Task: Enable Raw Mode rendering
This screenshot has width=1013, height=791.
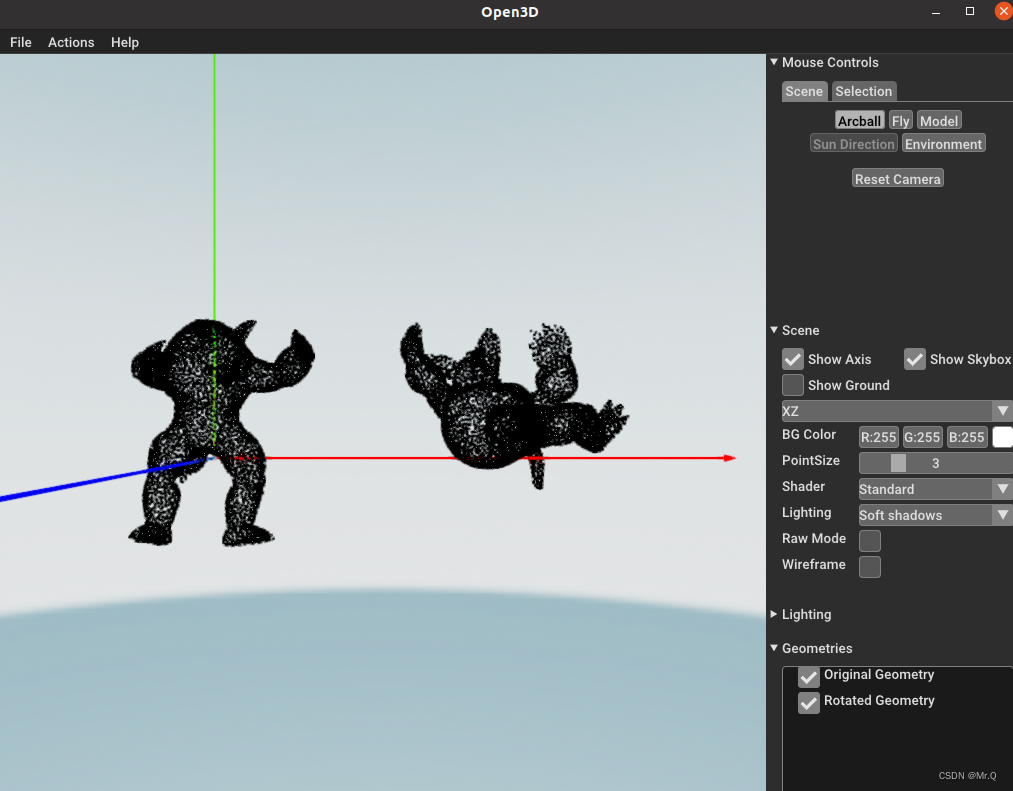Action: click(x=869, y=540)
